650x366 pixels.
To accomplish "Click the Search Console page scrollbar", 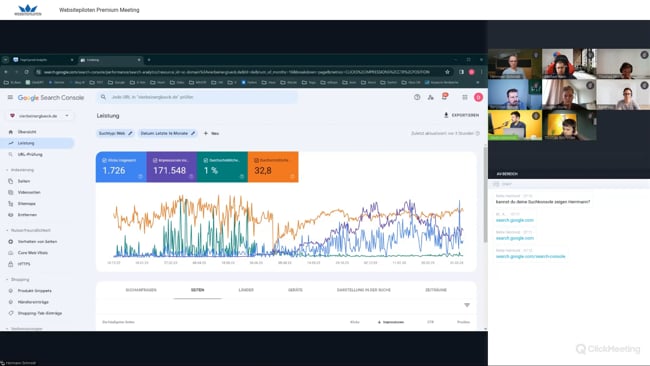I will [x=485, y=194].
